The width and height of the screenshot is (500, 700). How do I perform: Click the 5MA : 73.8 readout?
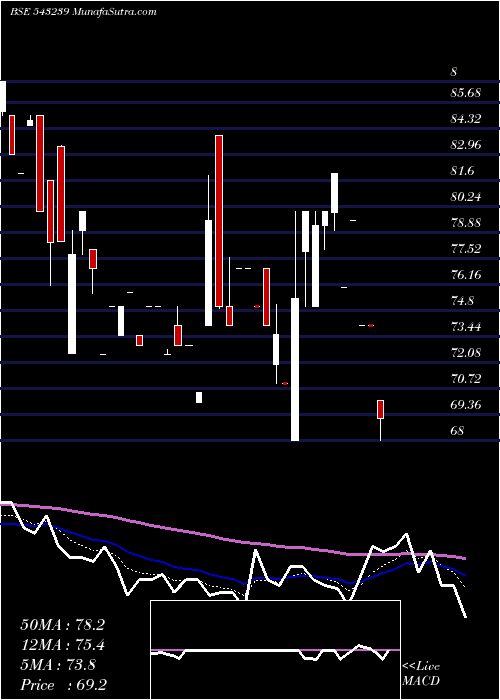click(58, 665)
